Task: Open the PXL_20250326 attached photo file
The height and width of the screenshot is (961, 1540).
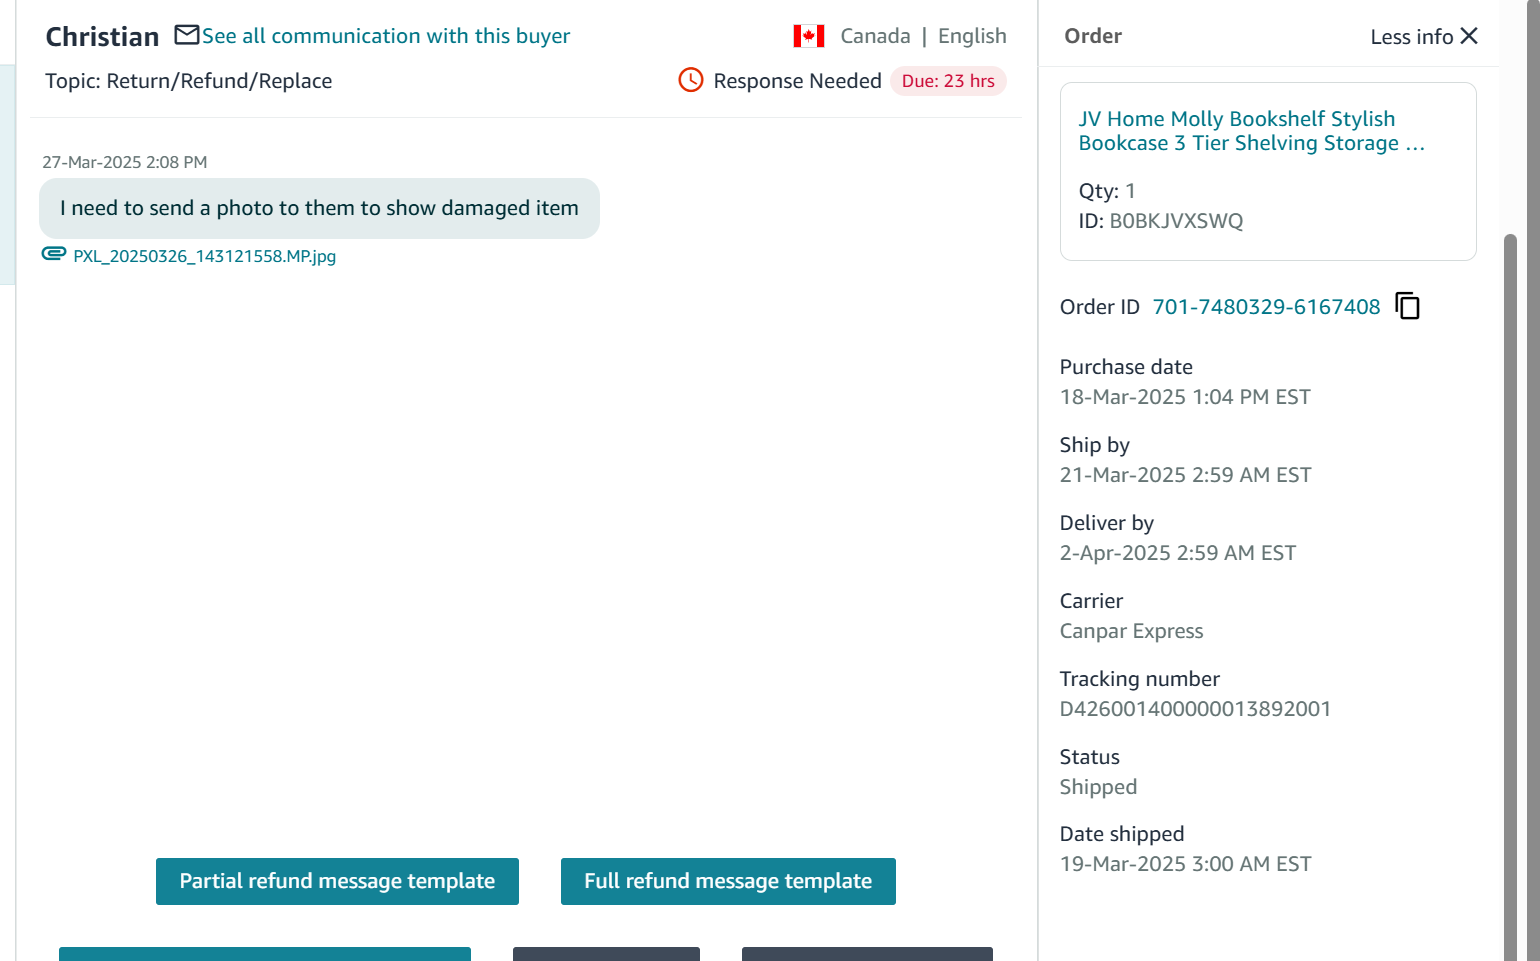Action: (x=204, y=256)
